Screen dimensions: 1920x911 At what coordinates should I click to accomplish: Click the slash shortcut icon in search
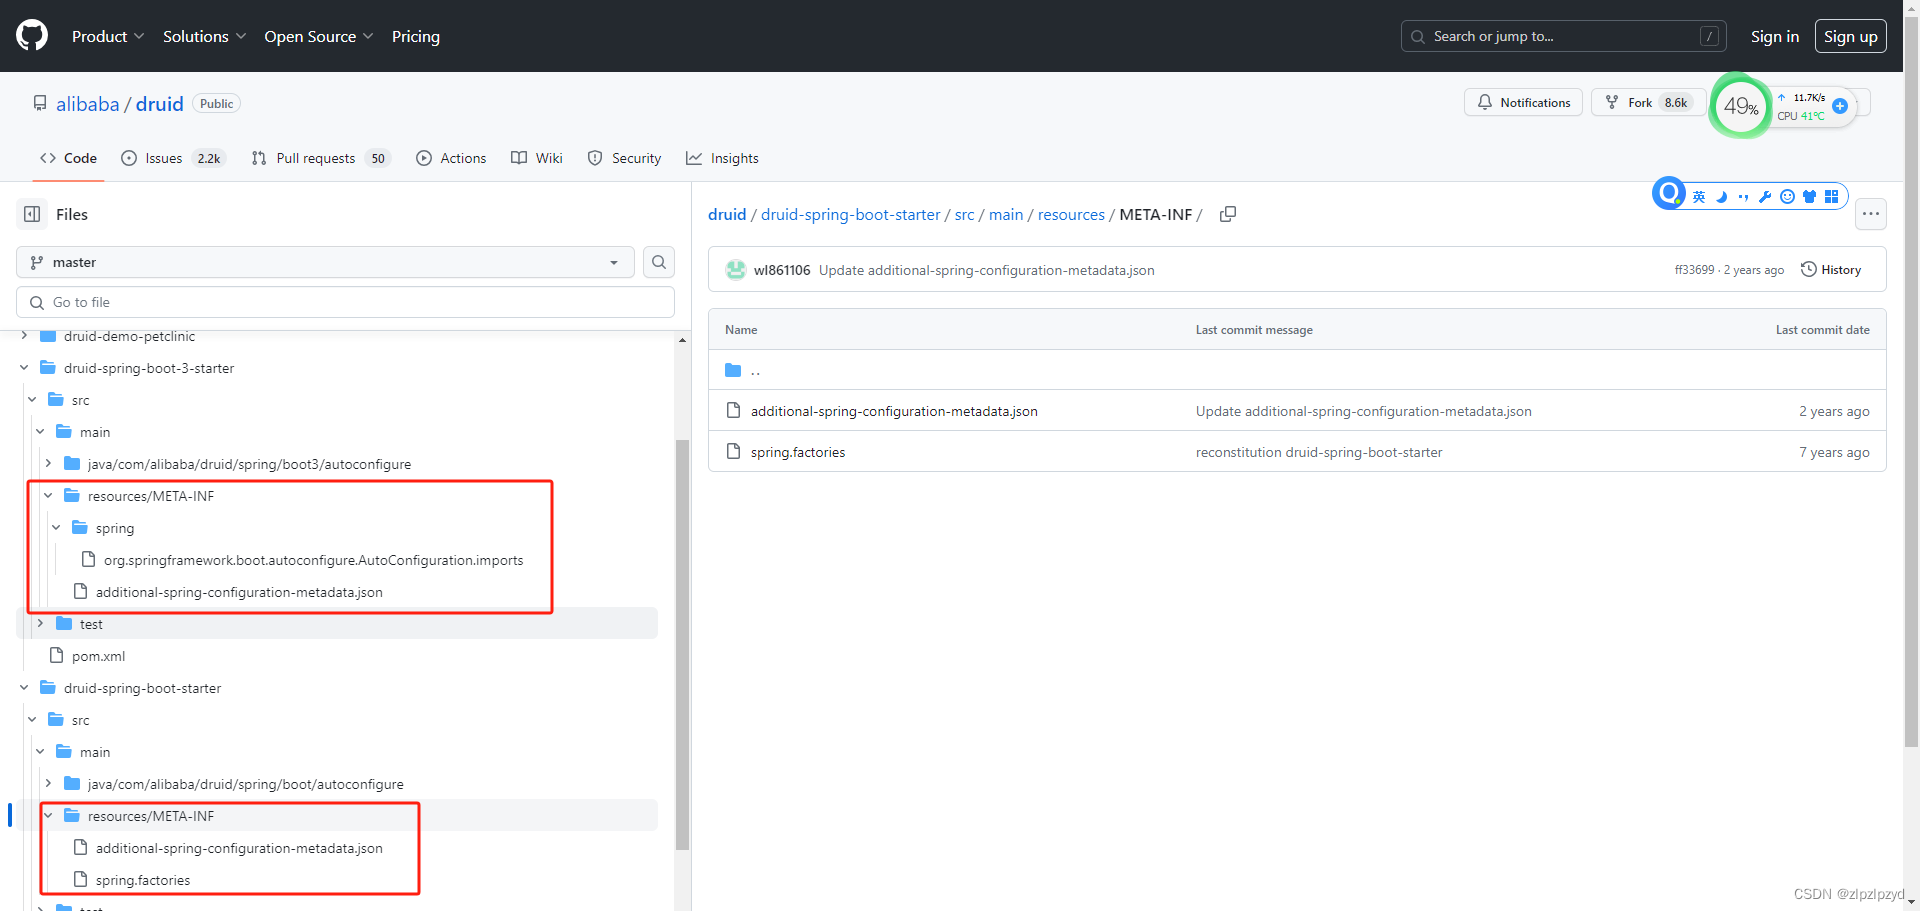pos(1709,36)
